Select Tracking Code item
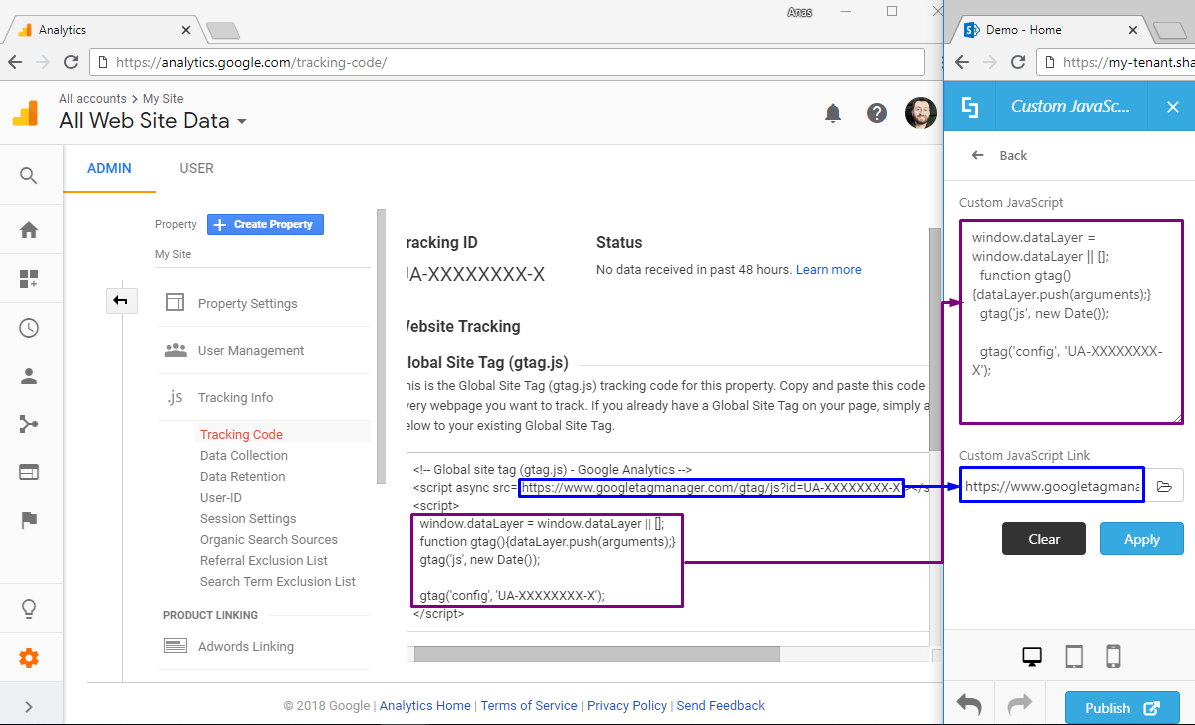 pos(241,435)
